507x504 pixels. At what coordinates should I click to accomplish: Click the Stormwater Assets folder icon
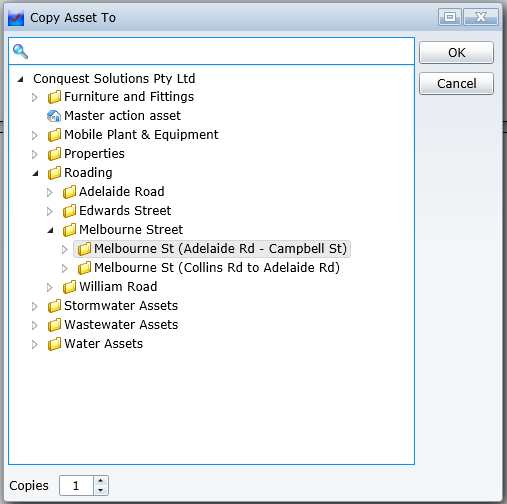pyautogui.click(x=54, y=306)
